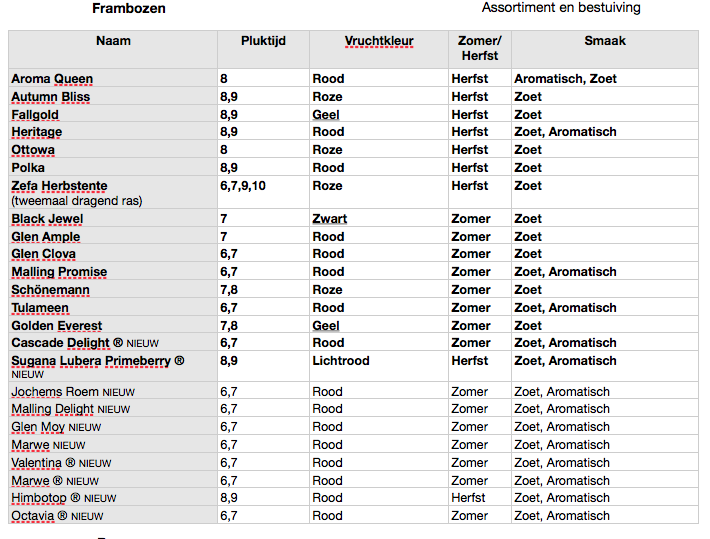This screenshot has width=710, height=539.
Task: Click the Sugana Lubera Primeberry name
Action: tap(98, 361)
